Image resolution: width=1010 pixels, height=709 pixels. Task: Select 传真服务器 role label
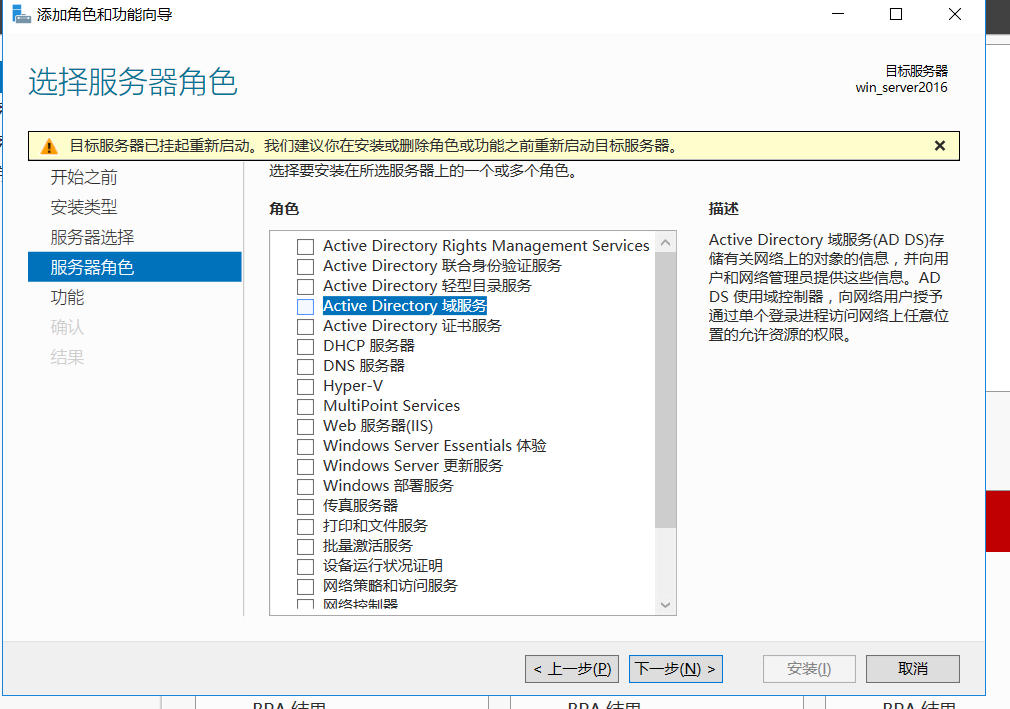click(361, 506)
